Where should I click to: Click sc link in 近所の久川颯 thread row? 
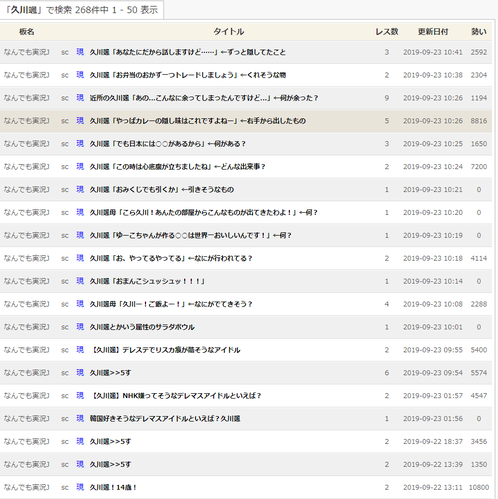65,98
